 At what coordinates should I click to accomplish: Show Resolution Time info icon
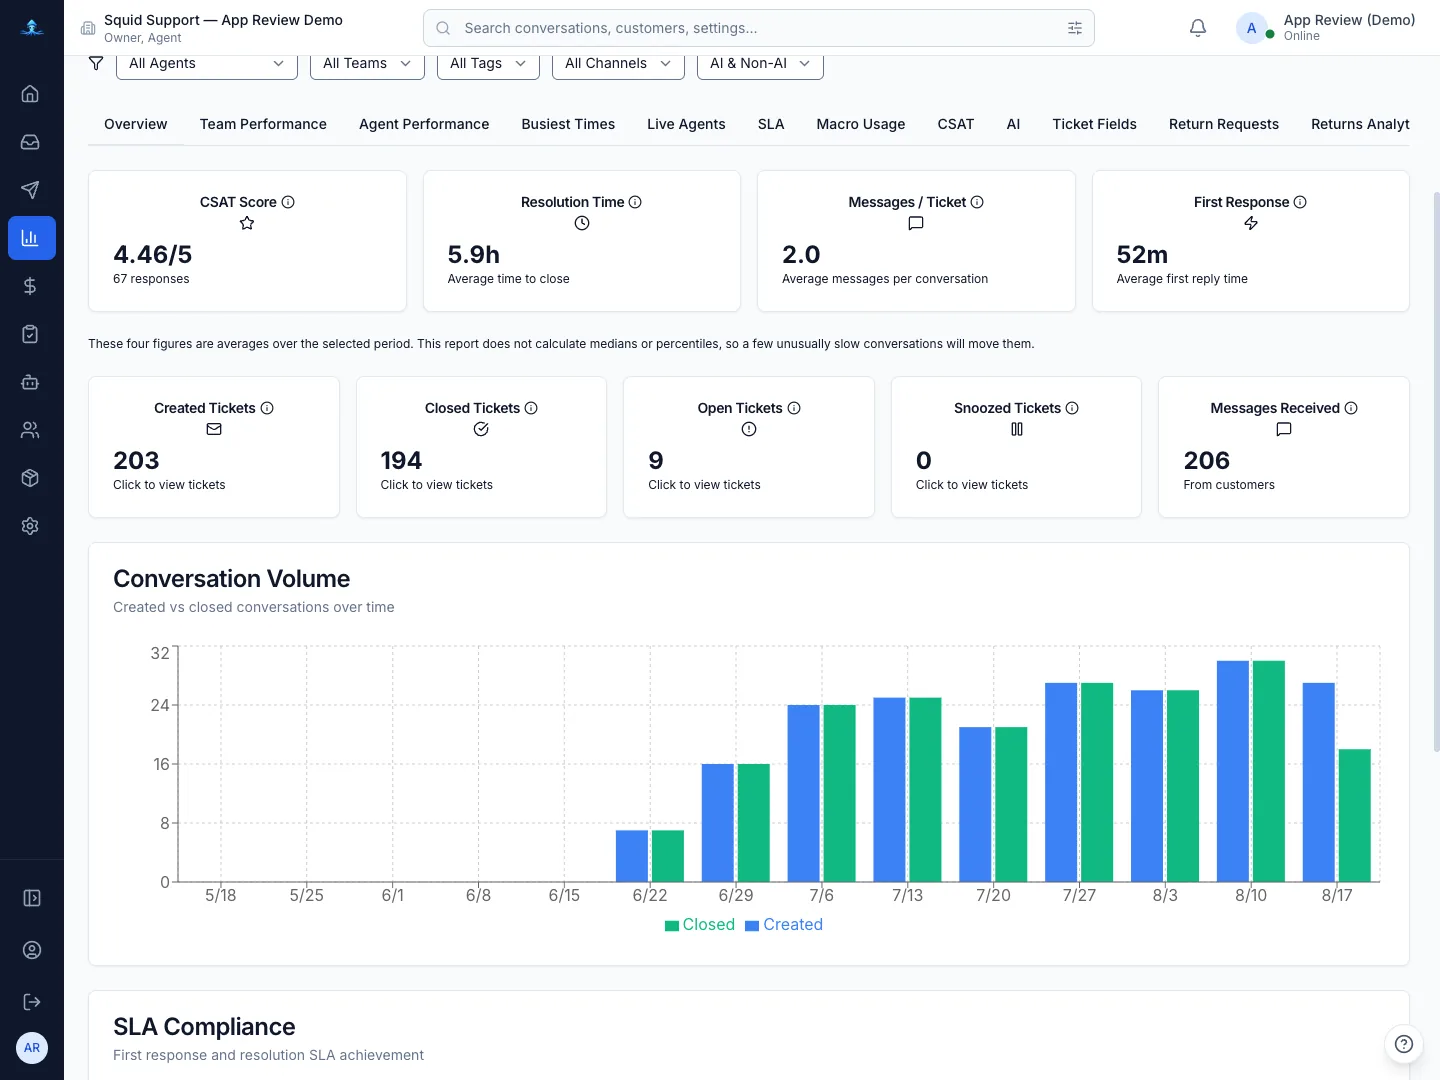click(635, 202)
